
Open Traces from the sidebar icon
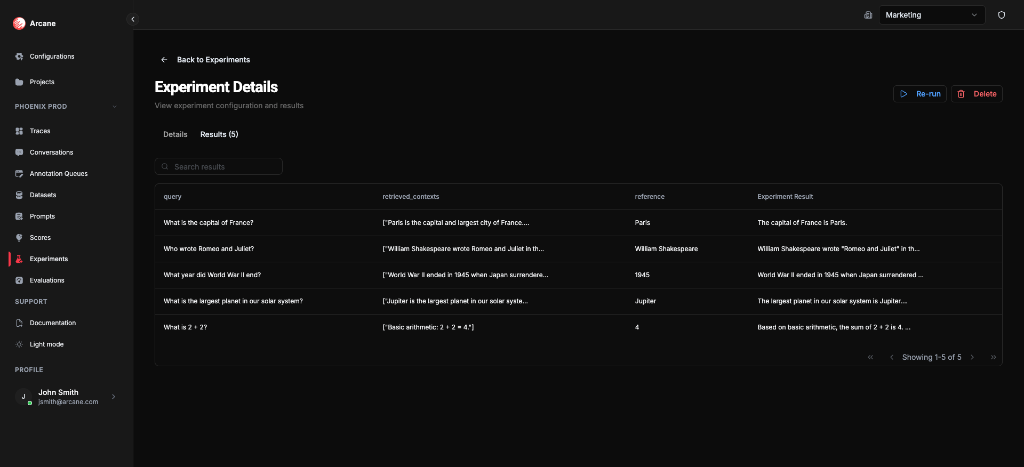pyautogui.click(x=19, y=131)
